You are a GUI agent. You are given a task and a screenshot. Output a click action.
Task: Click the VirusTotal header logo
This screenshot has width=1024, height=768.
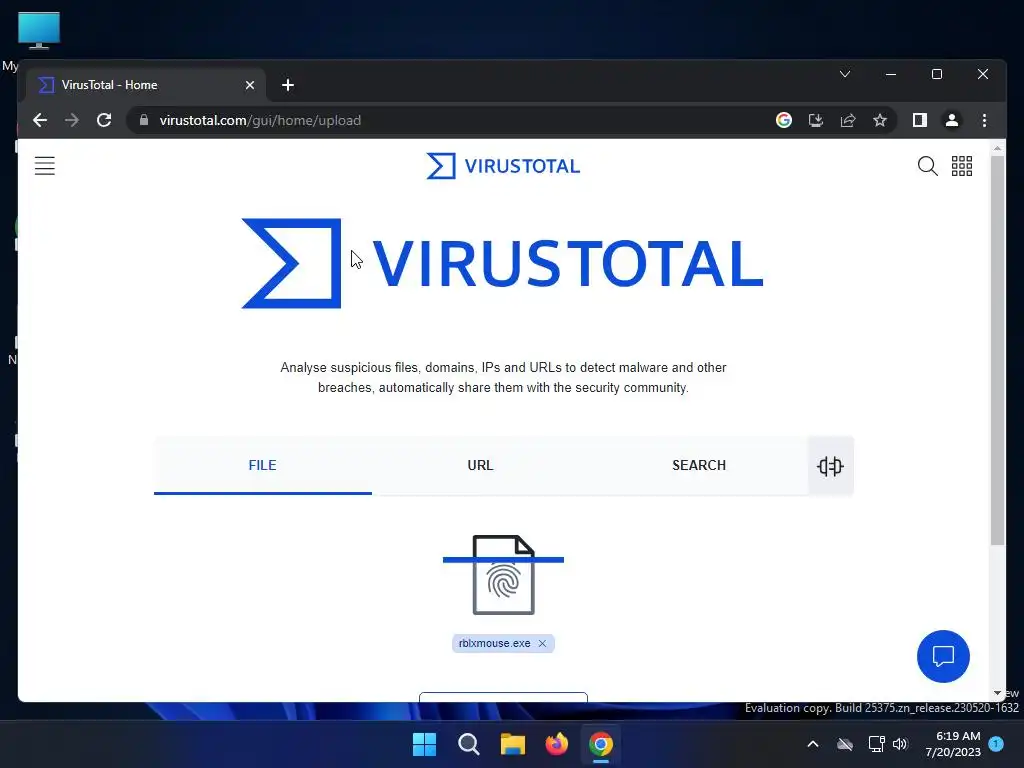[503, 166]
